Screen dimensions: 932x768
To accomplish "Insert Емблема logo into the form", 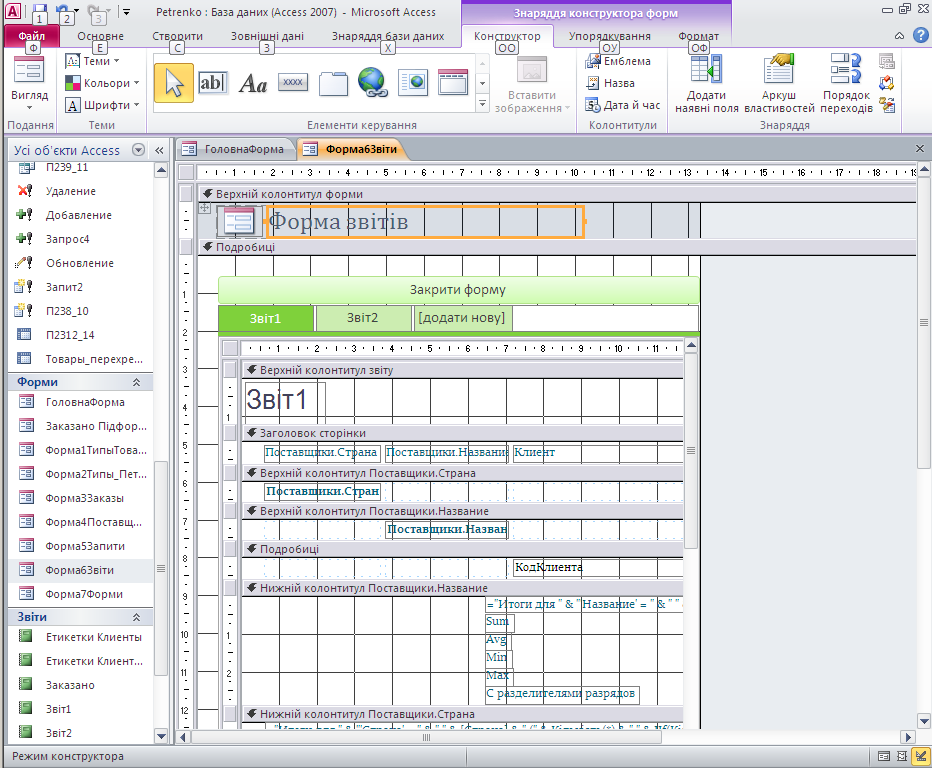I will tap(618, 61).
